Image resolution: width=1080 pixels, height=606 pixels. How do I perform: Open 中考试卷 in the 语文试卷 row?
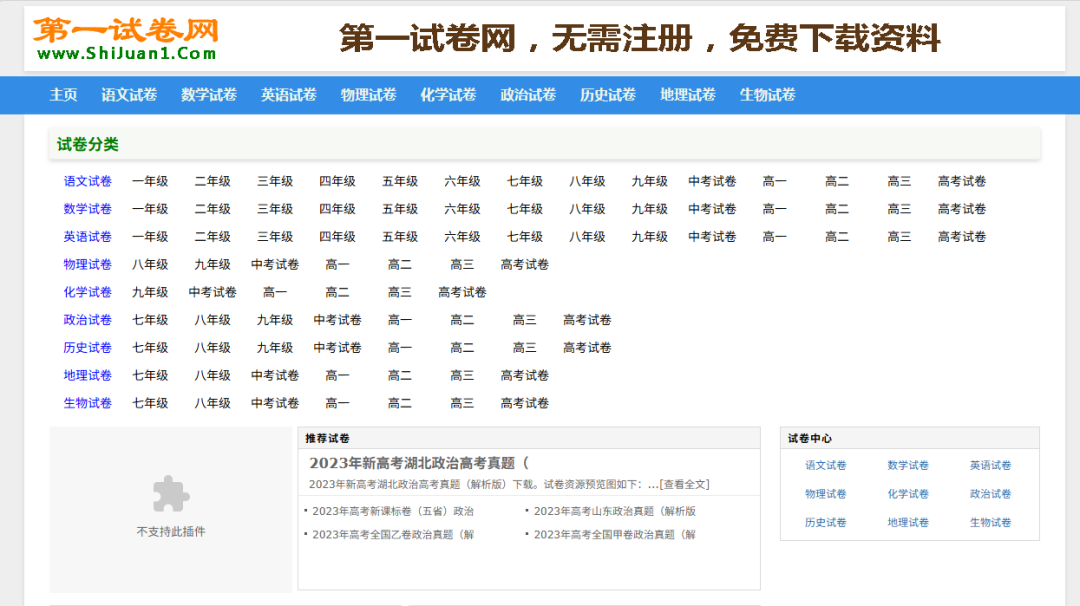pyautogui.click(x=712, y=181)
